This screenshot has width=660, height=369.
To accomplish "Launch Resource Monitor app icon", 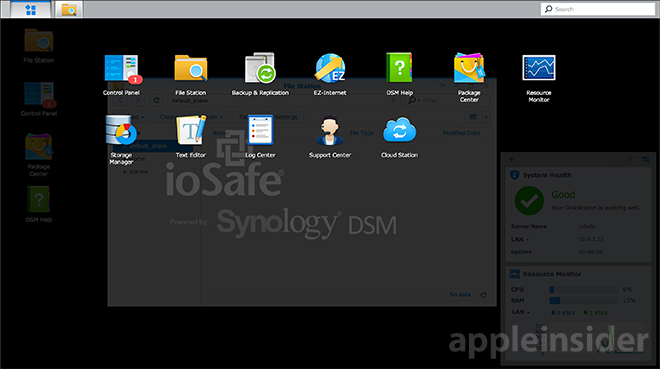I will tap(539, 78).
